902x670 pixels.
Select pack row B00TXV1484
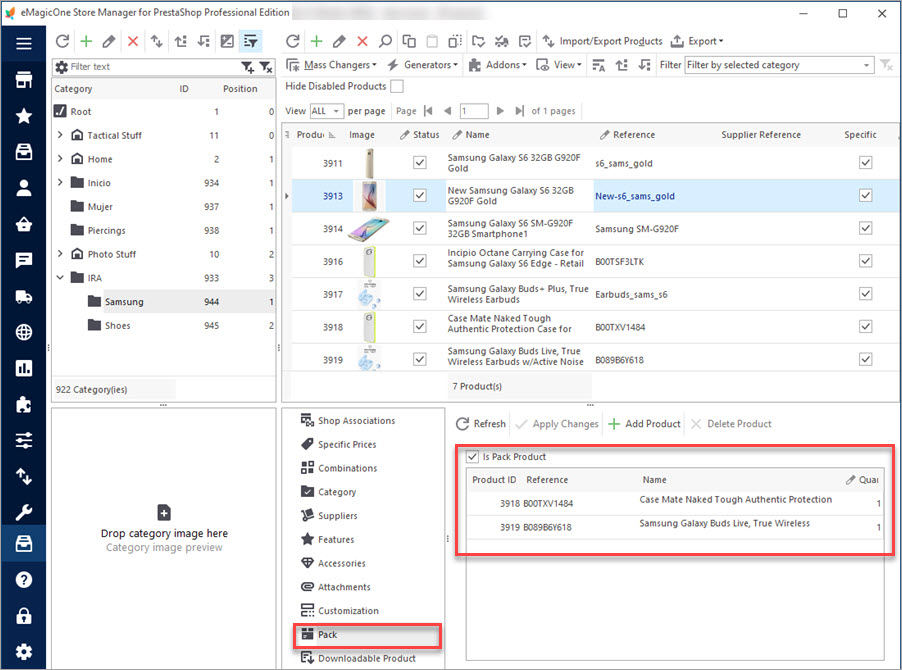coord(674,503)
